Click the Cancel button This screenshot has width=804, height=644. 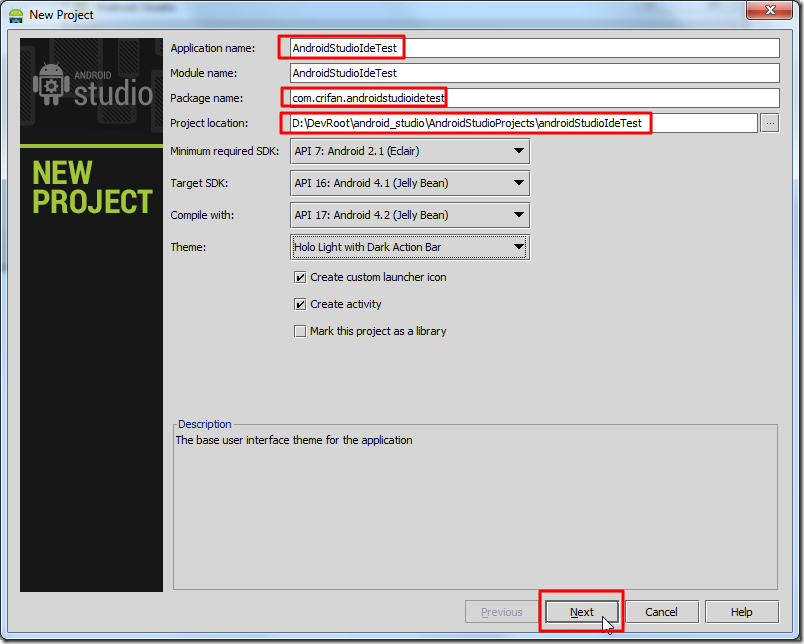pos(661,612)
